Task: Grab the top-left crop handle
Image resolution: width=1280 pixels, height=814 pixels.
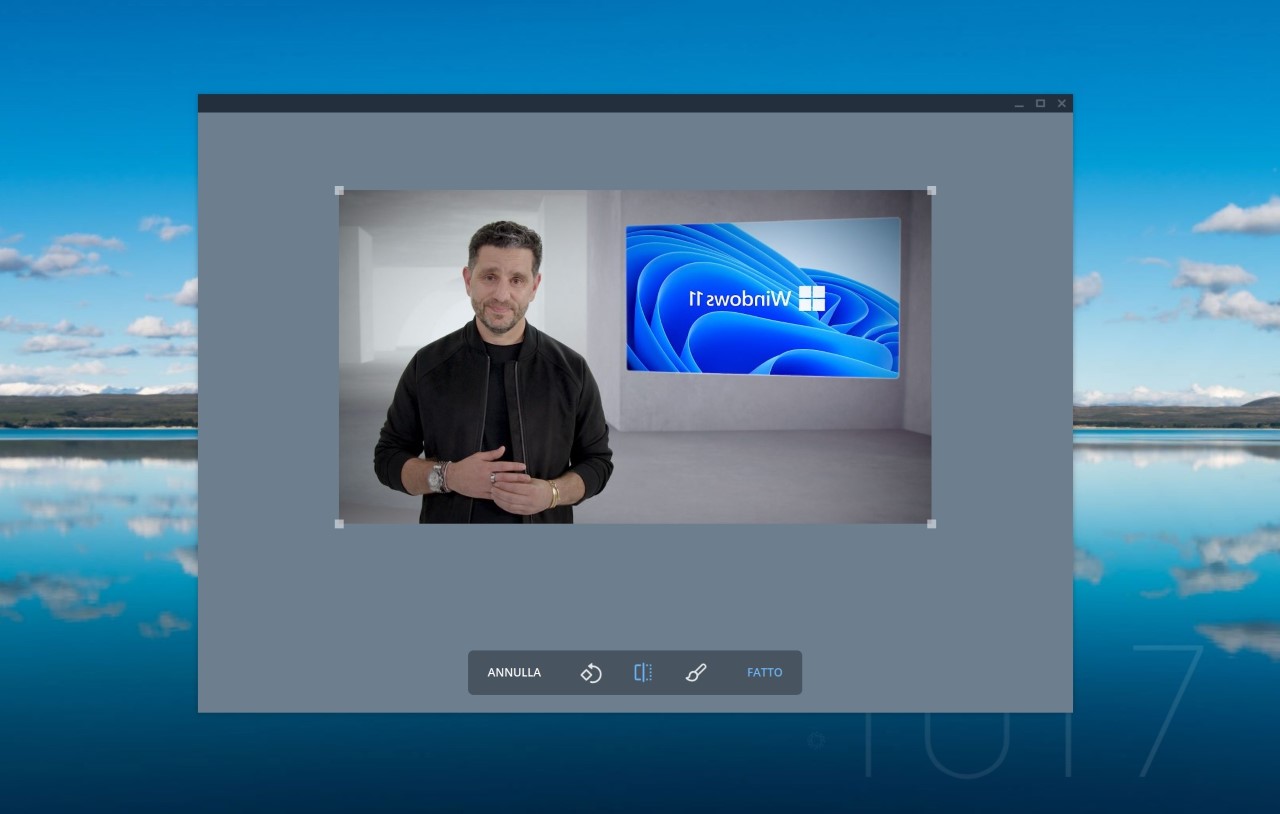Action: pyautogui.click(x=339, y=190)
